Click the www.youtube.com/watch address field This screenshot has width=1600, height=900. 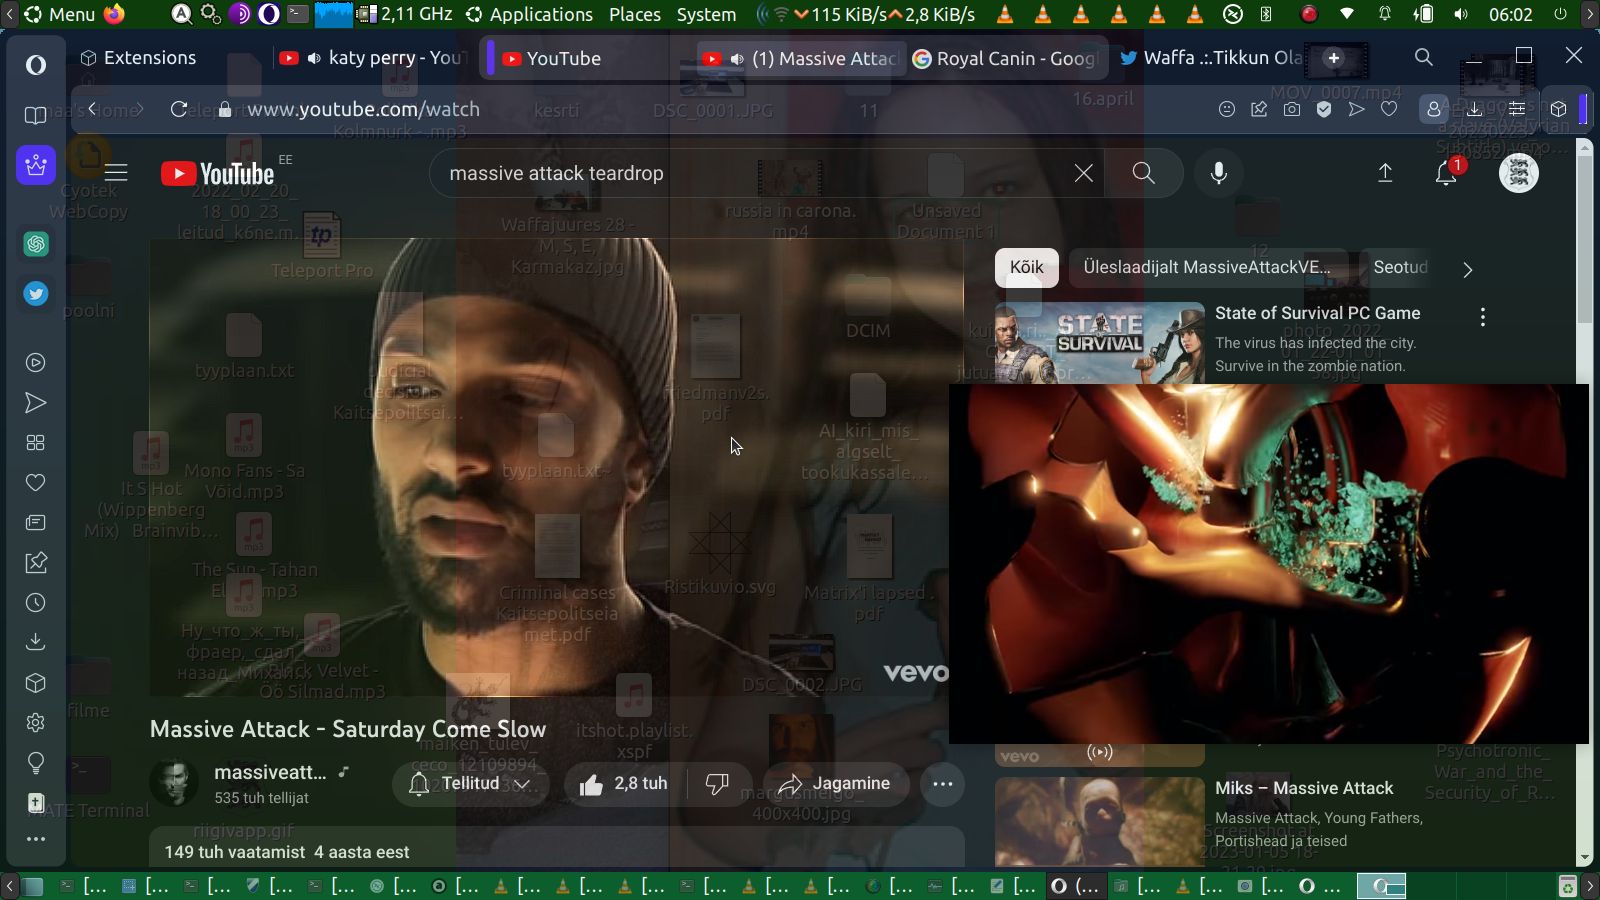364,109
